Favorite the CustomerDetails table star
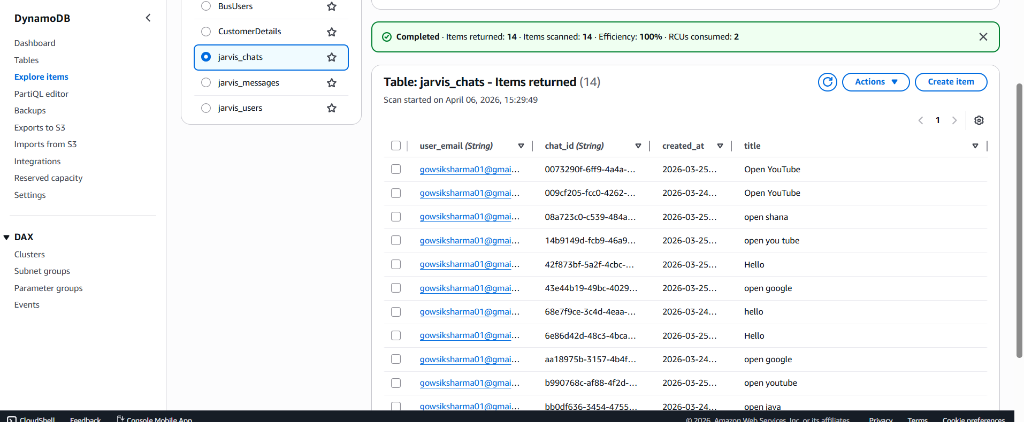1024x422 pixels. (332, 31)
